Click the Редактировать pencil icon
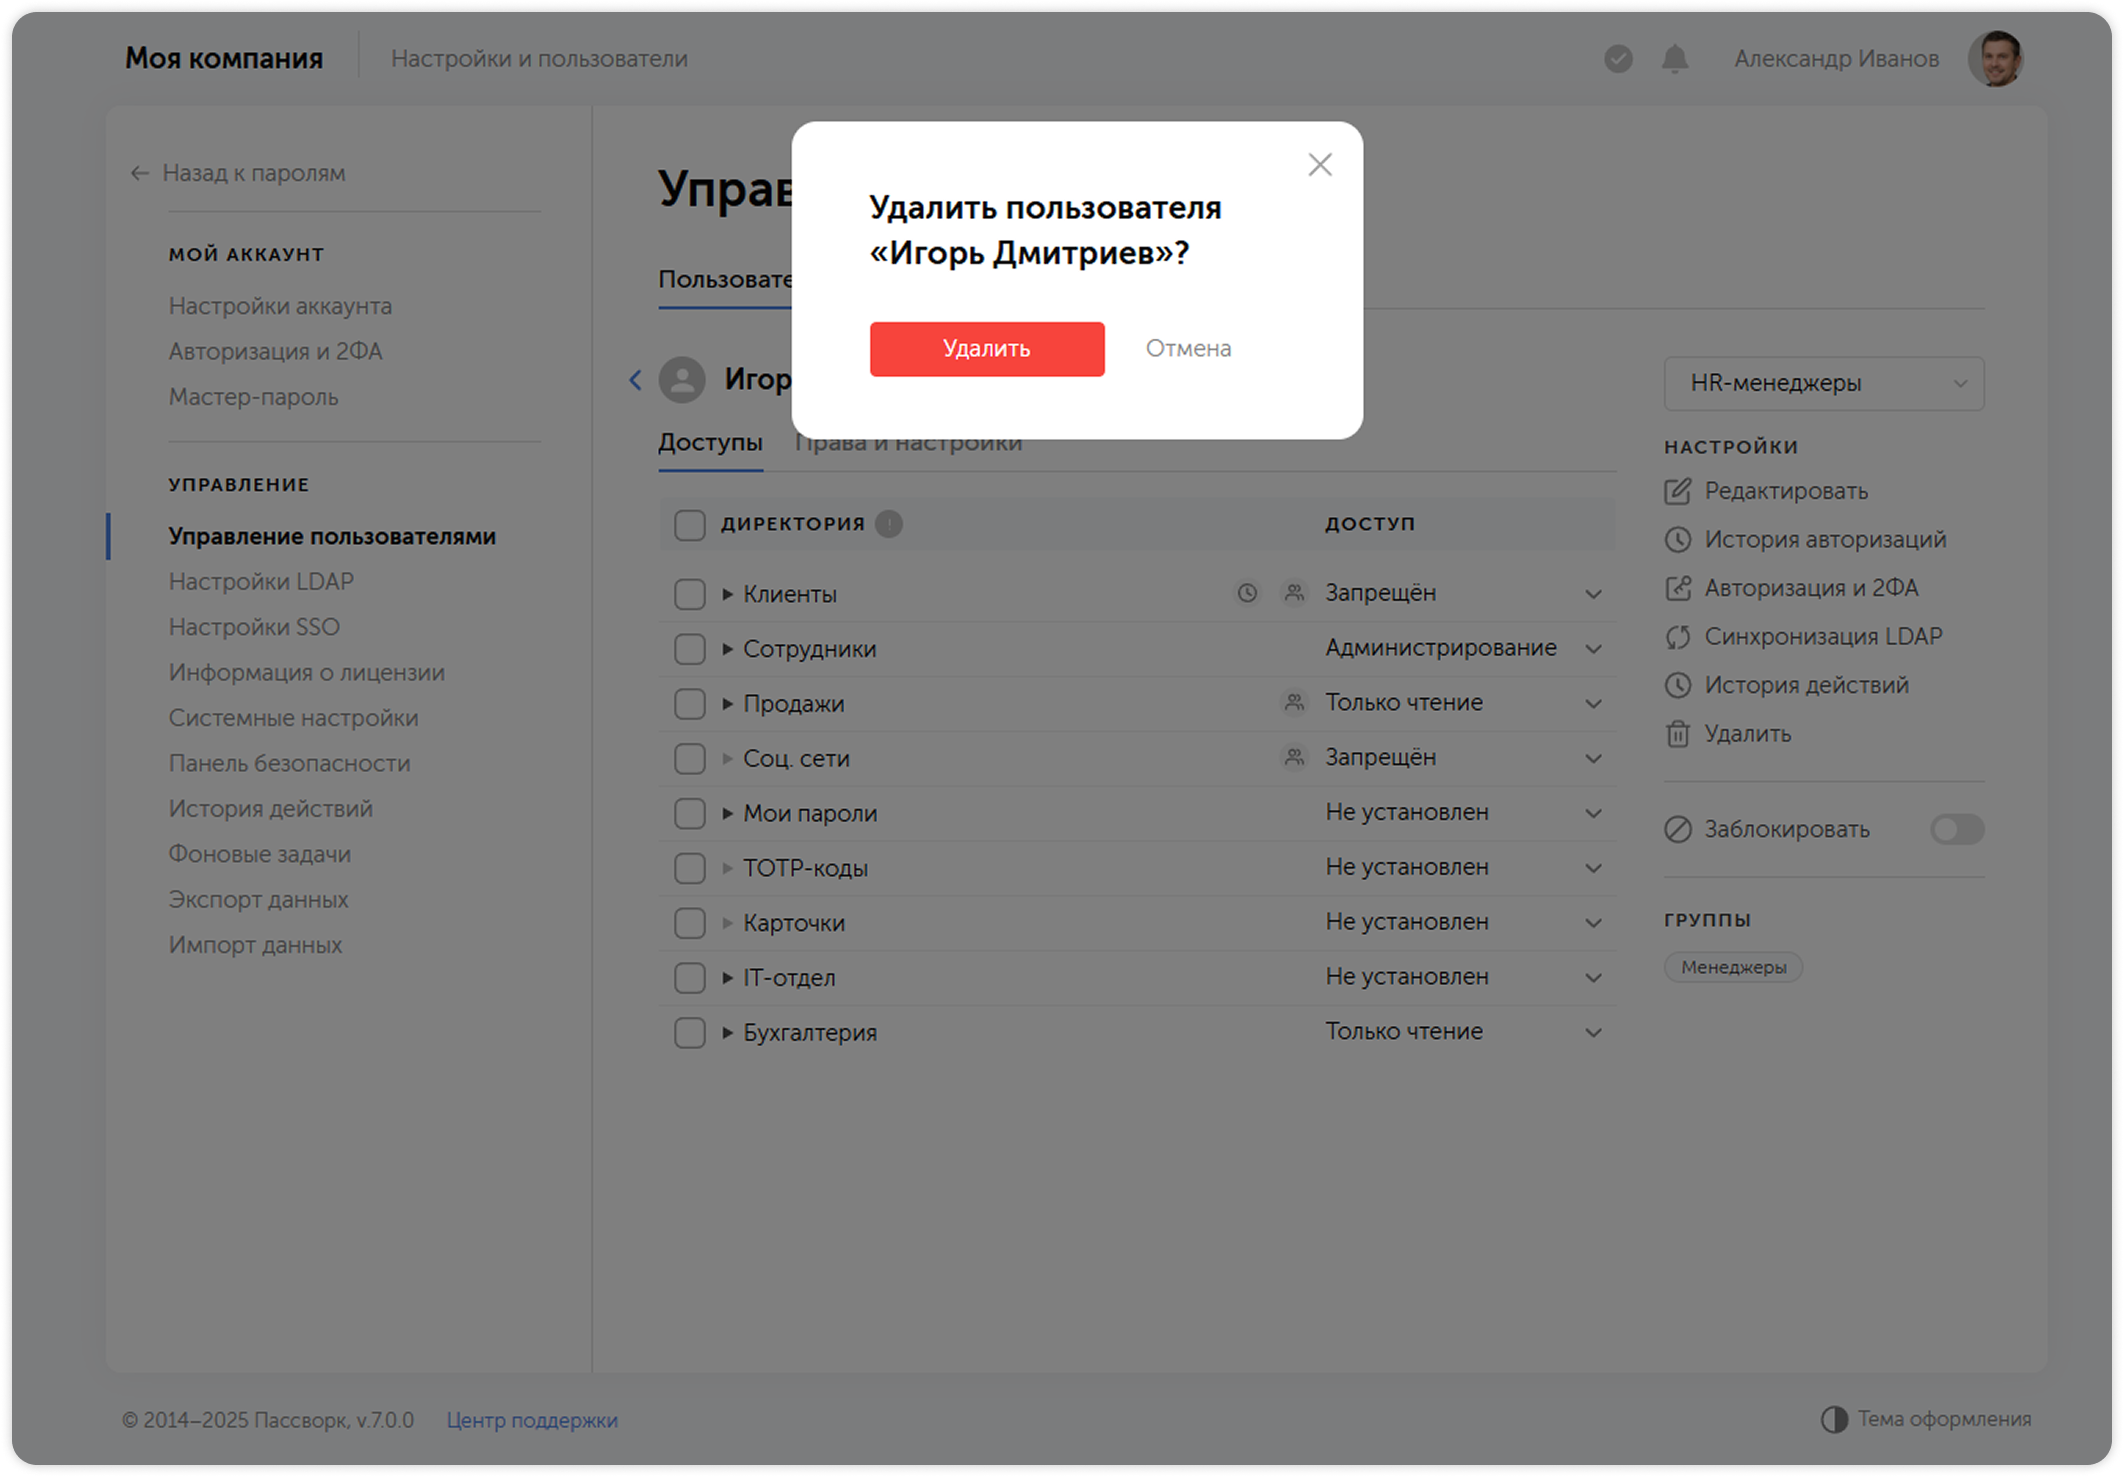The height and width of the screenshot is (1477, 2124). click(x=1677, y=491)
